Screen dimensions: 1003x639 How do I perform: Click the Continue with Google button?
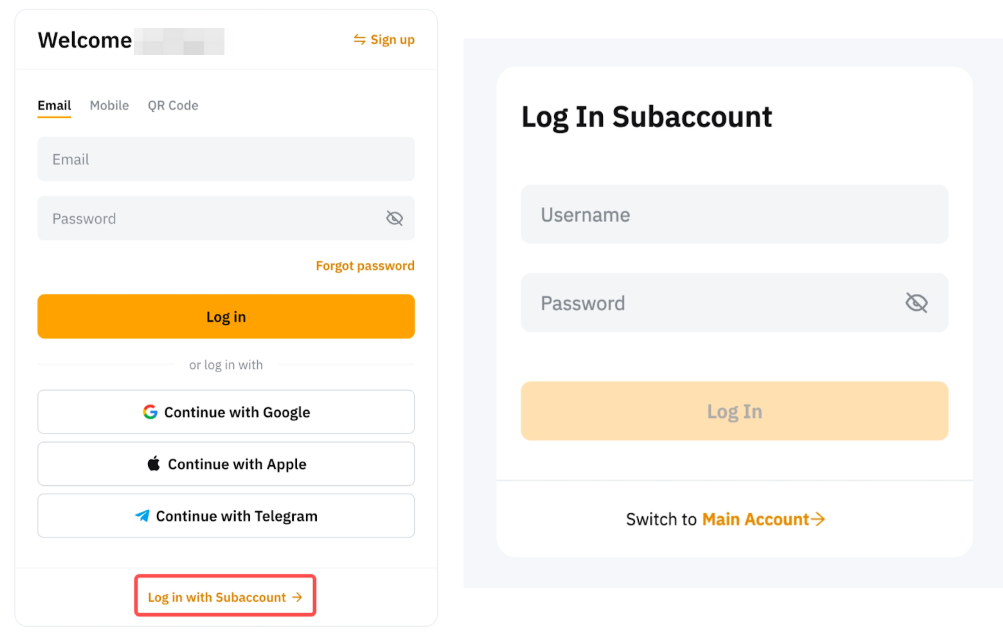pyautogui.click(x=226, y=412)
